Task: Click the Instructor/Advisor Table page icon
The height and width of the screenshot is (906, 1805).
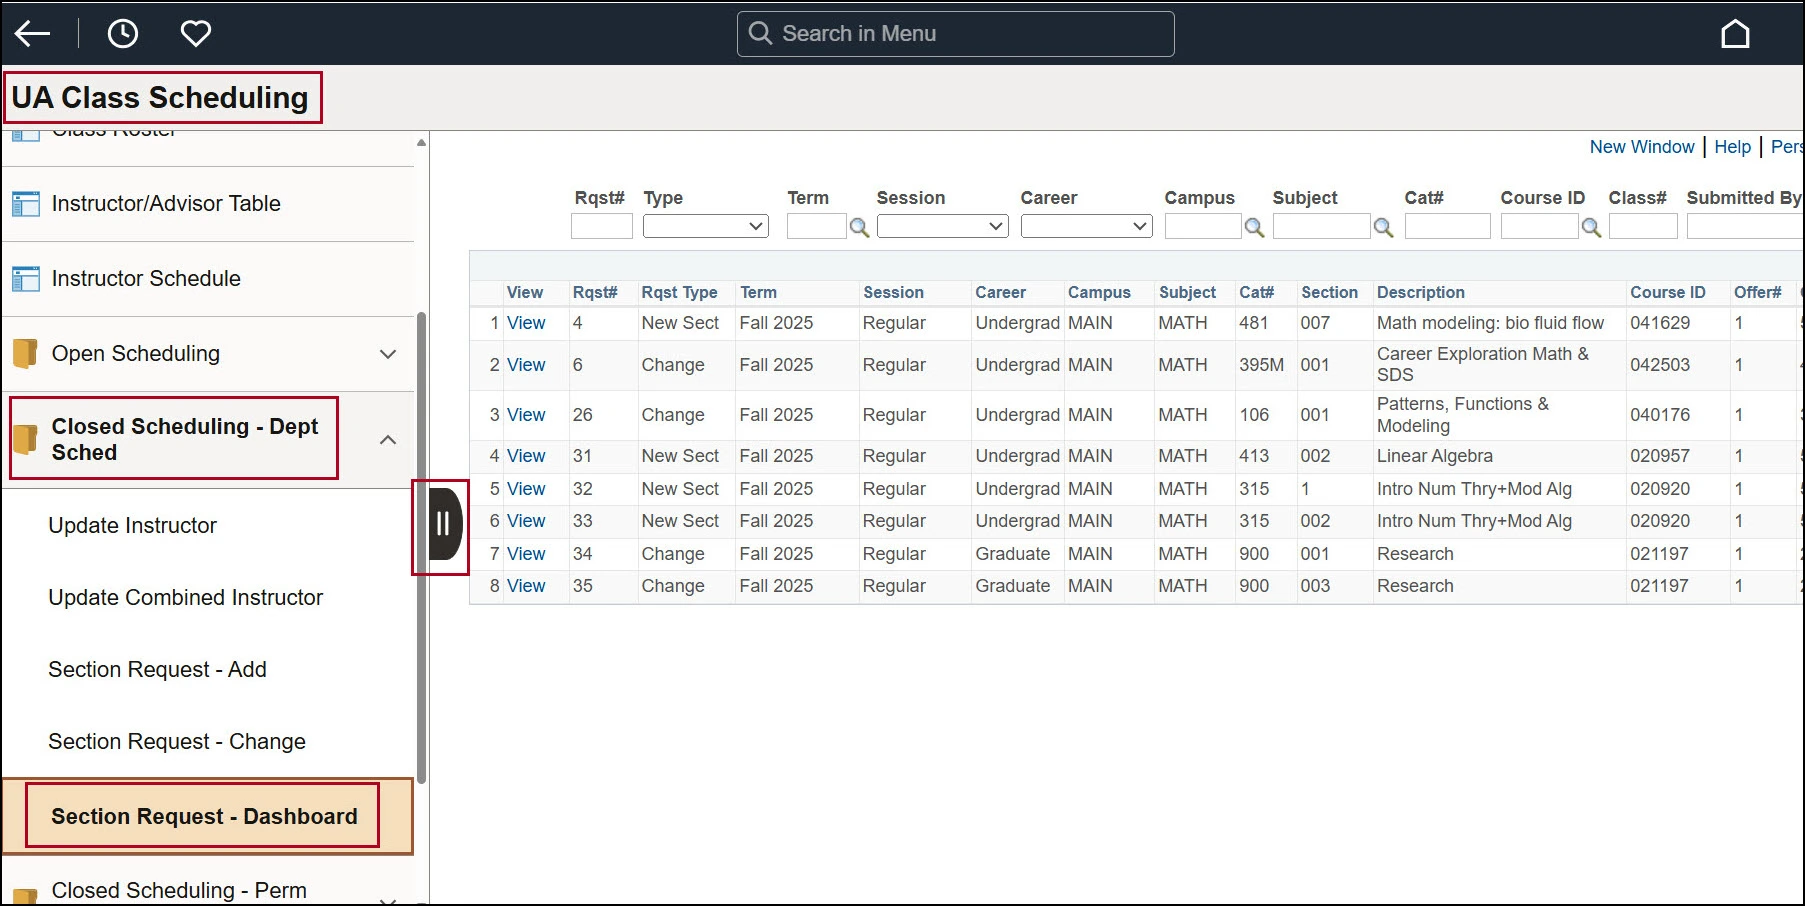Action: point(26,204)
